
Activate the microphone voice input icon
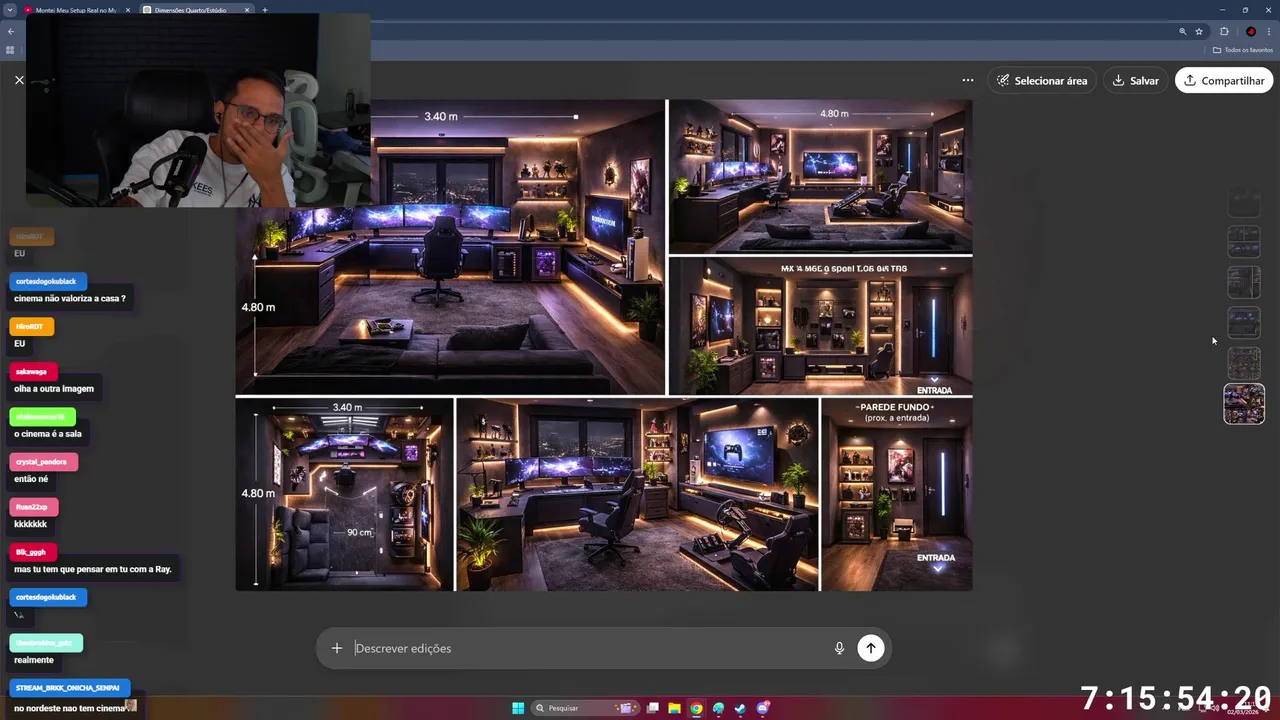click(840, 648)
